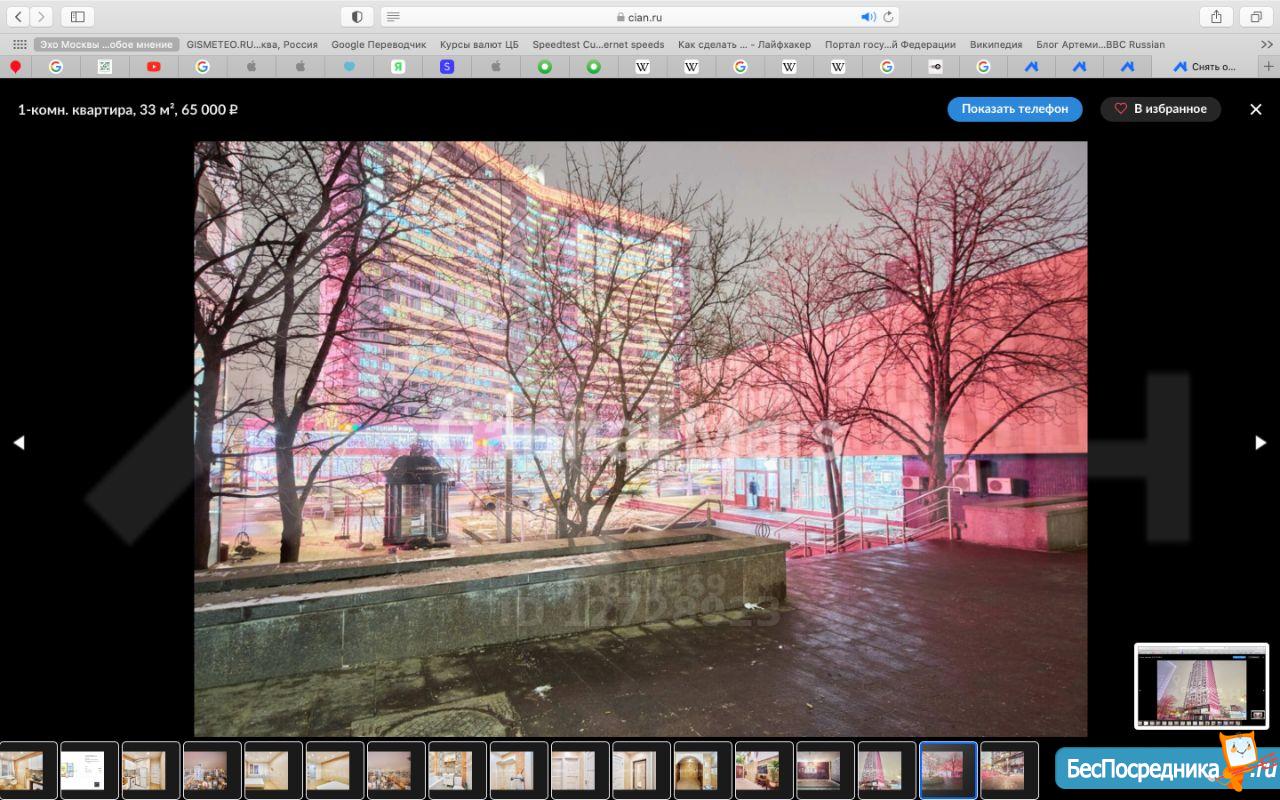Click the cian.ru address field
This screenshot has width=1280, height=800.
pos(640,17)
